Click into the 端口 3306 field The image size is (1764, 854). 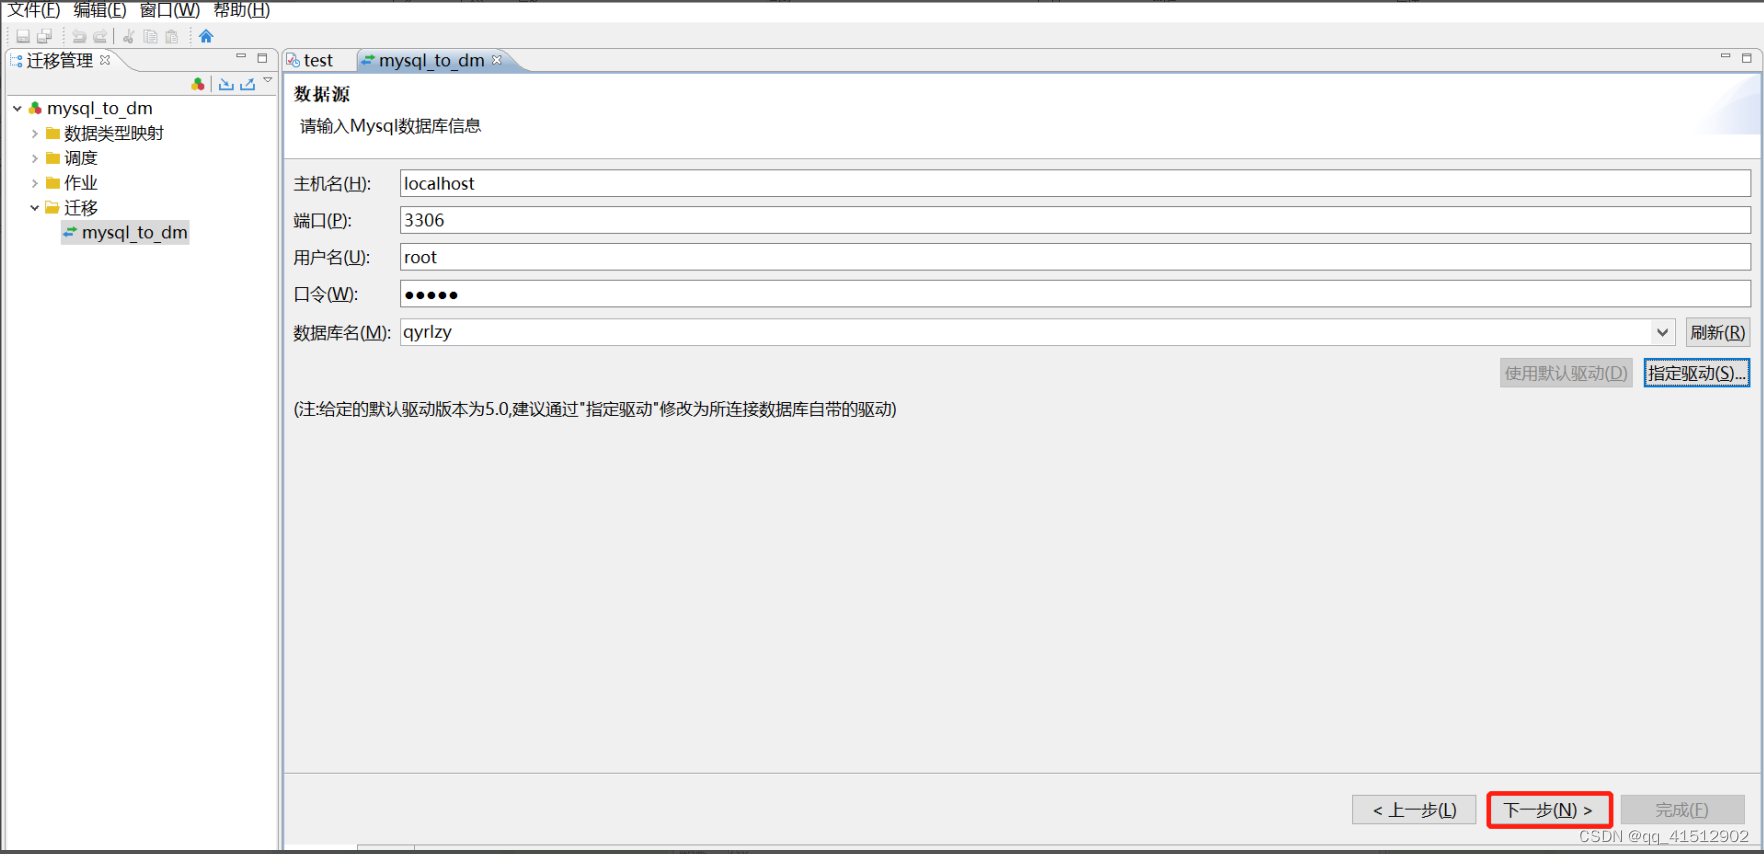point(1075,220)
